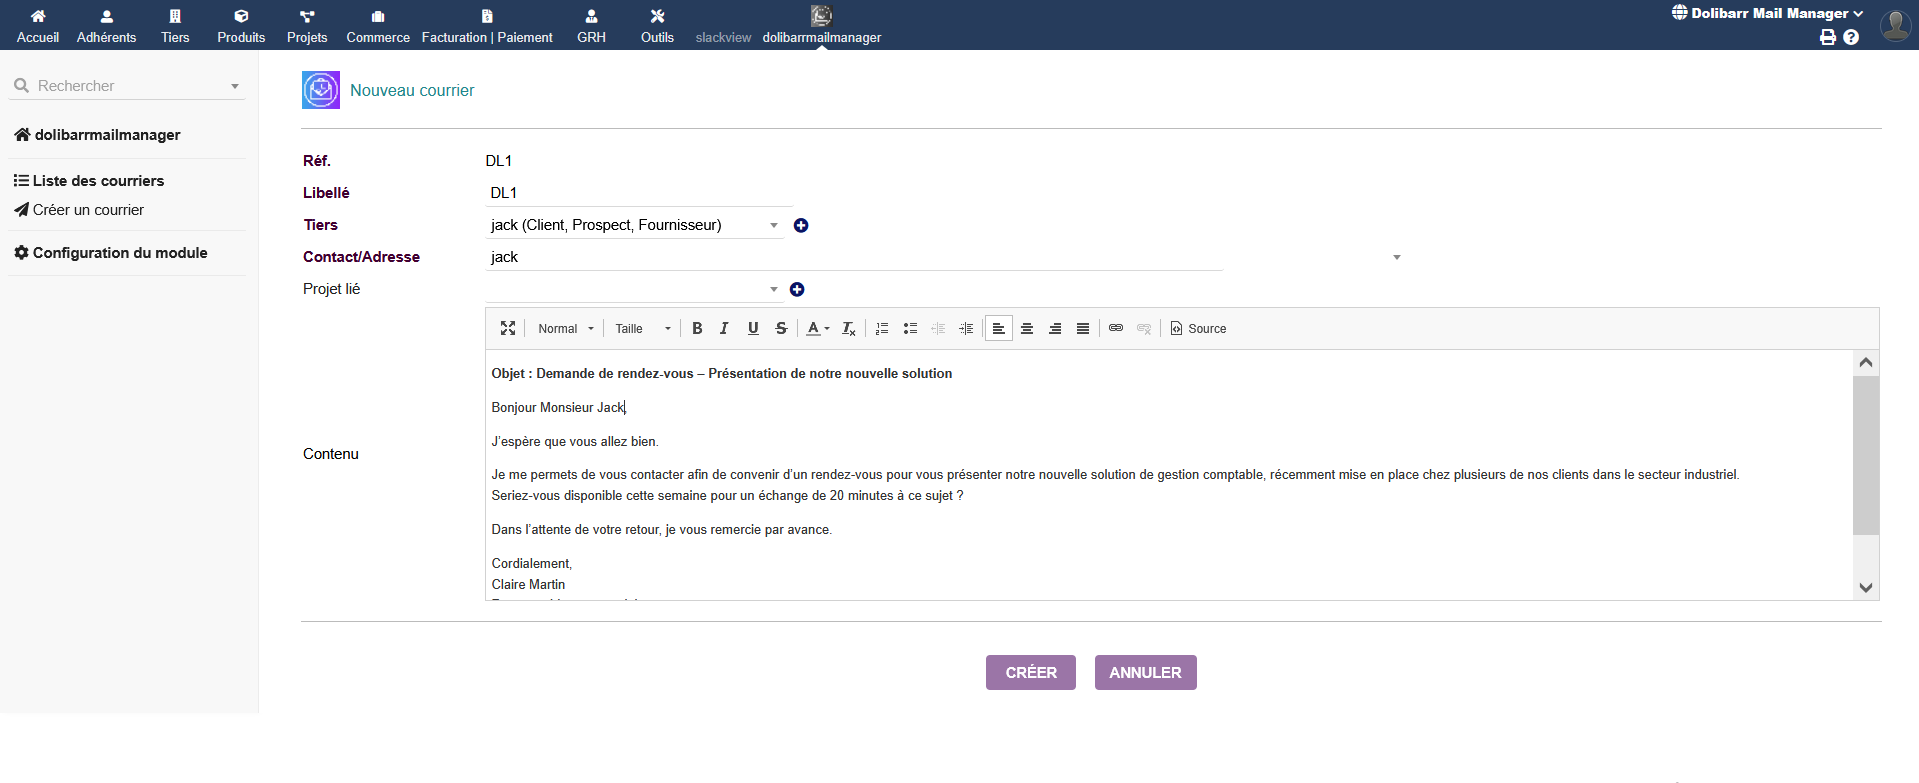Apply strikethrough formatting in the editor
Viewport: 1919px width, 783px height.
pyautogui.click(x=781, y=328)
